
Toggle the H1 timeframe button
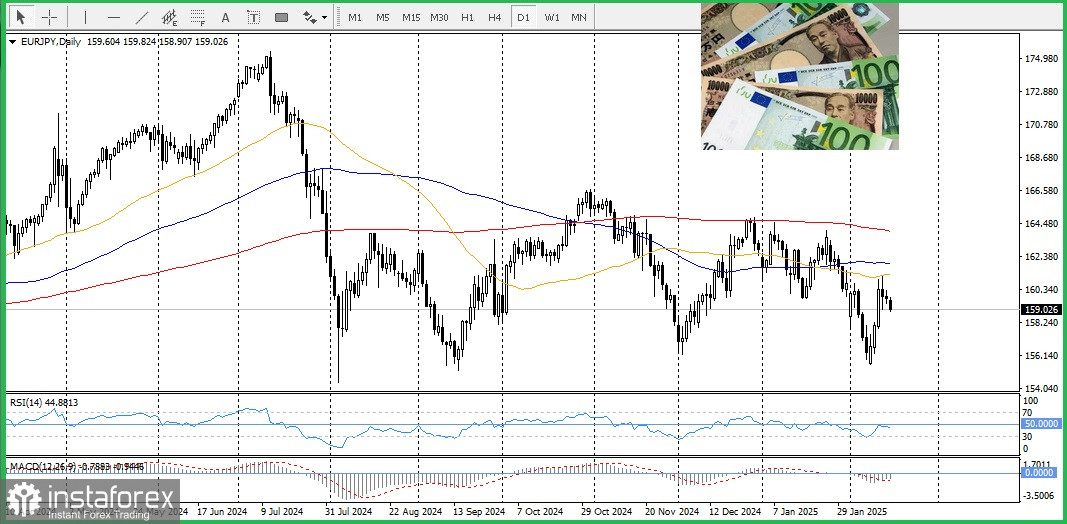[467, 17]
